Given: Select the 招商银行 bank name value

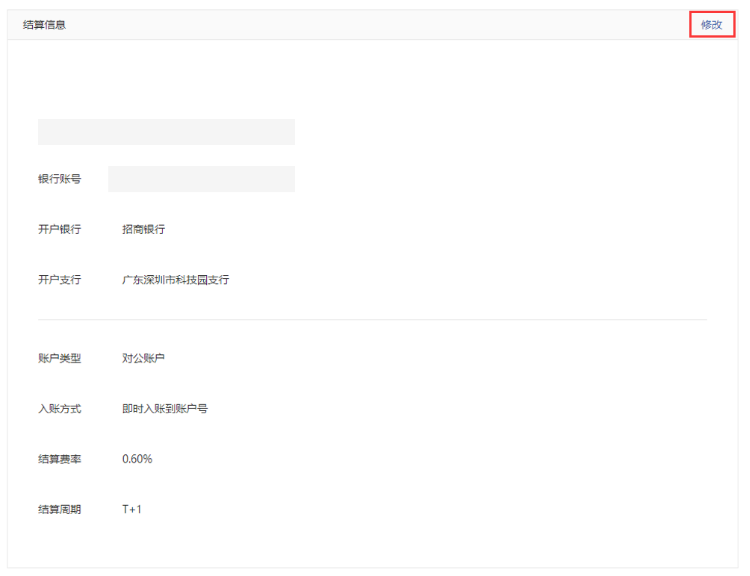Looking at the screenshot, I should point(143,229).
